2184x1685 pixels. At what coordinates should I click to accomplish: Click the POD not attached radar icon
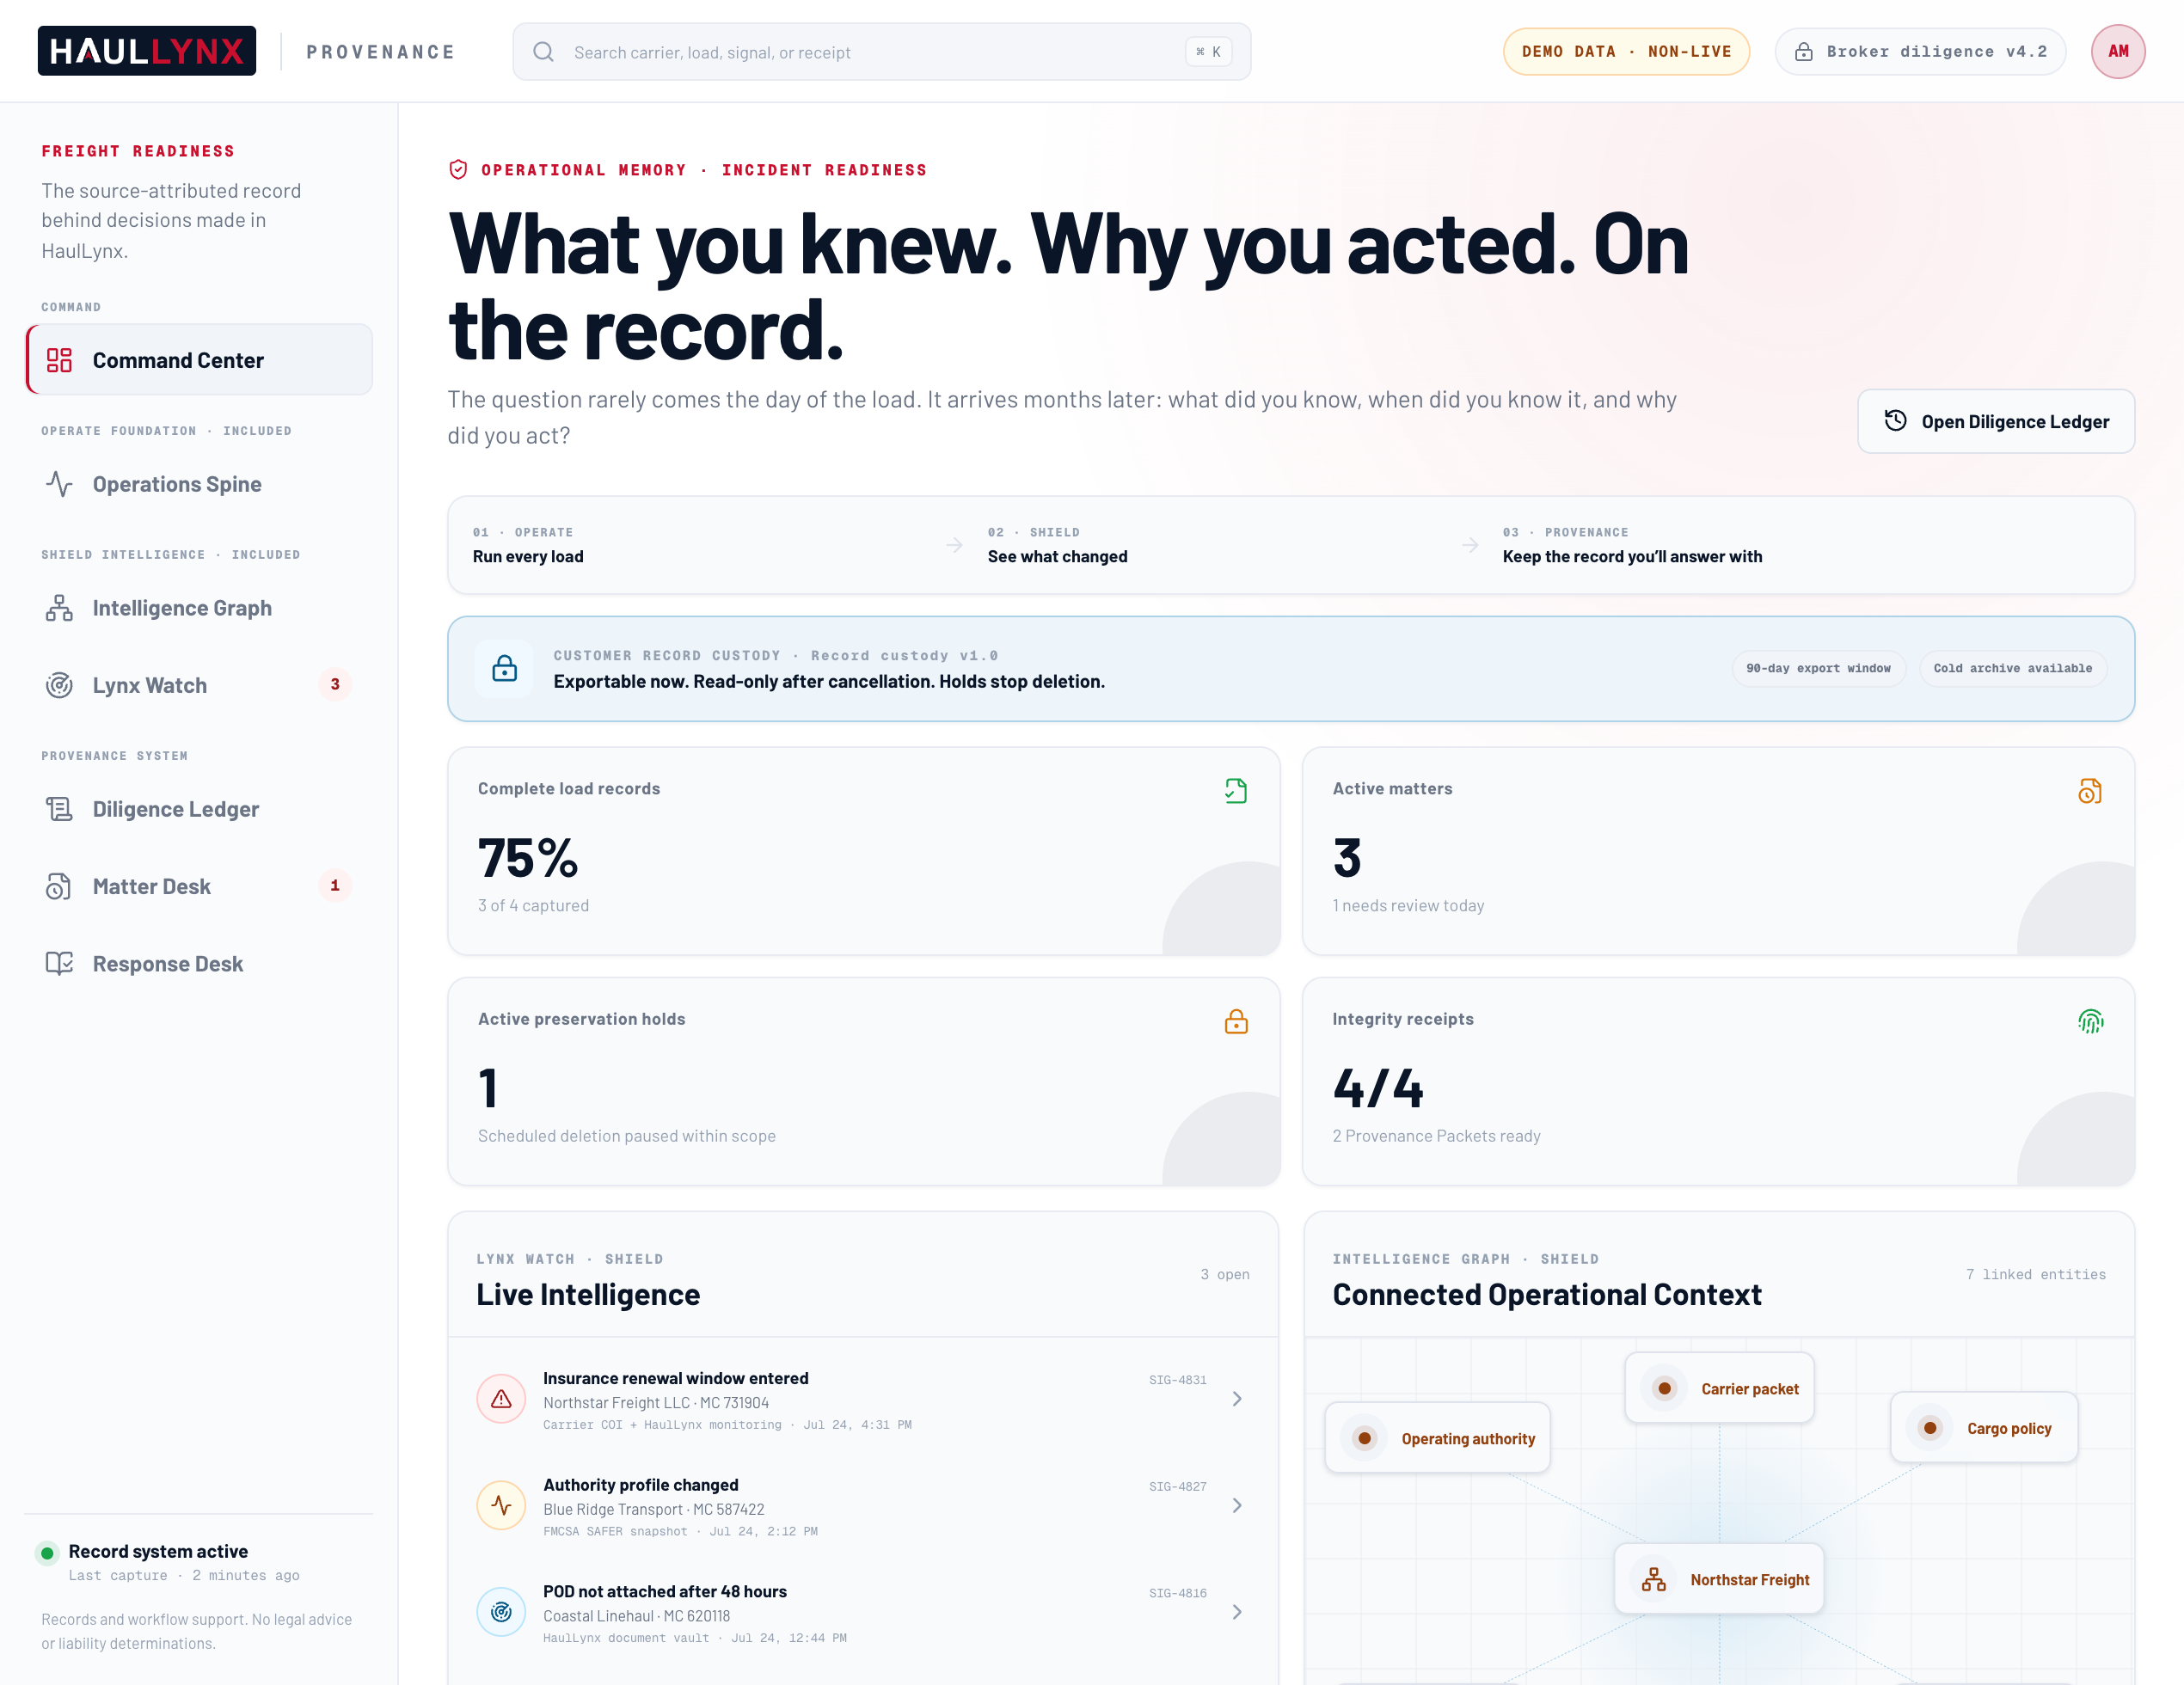(x=501, y=1612)
